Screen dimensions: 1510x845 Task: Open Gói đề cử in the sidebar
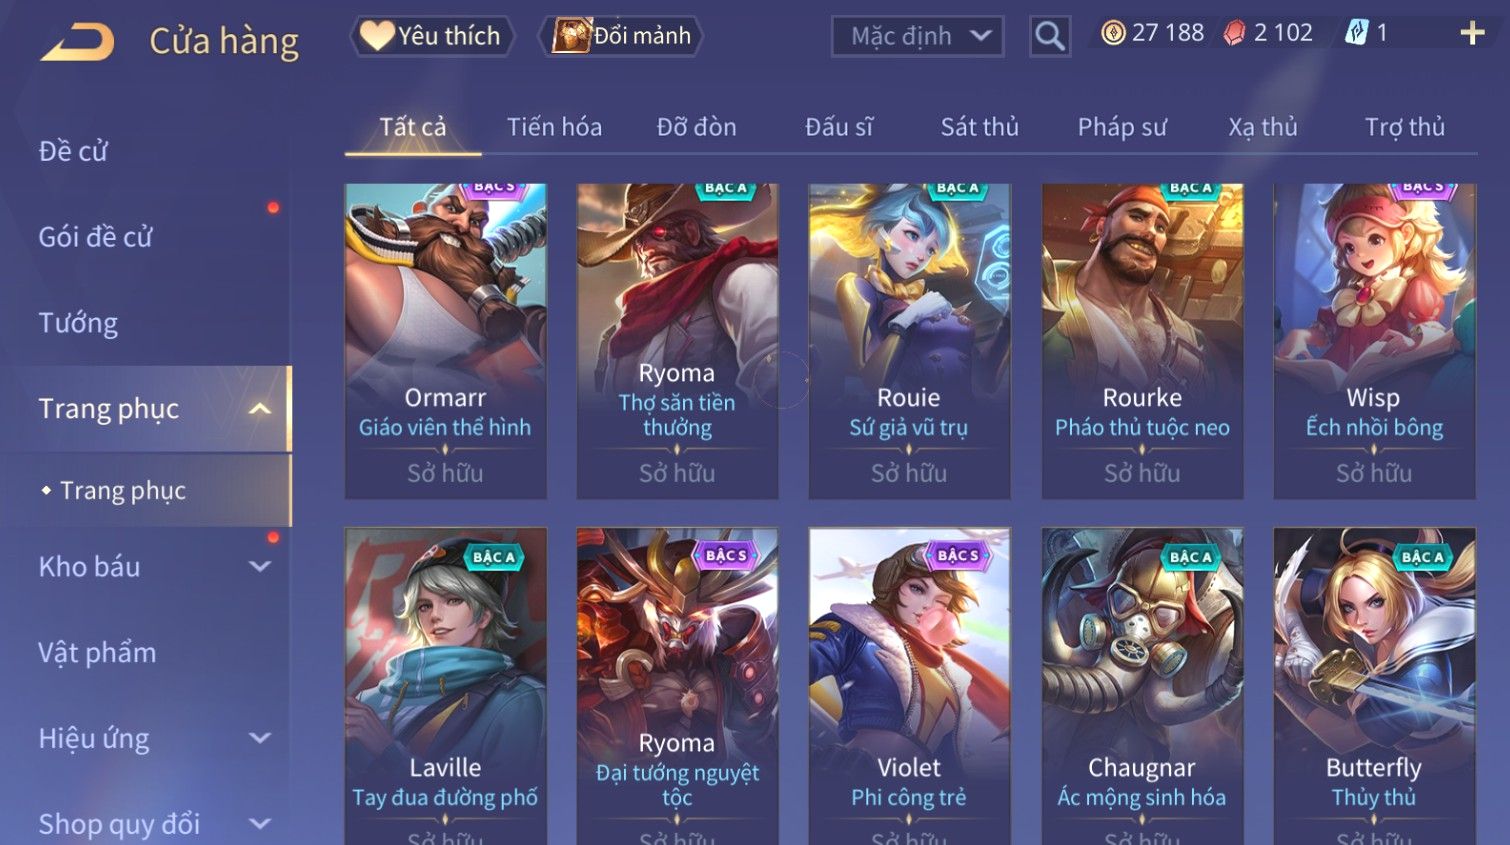96,237
